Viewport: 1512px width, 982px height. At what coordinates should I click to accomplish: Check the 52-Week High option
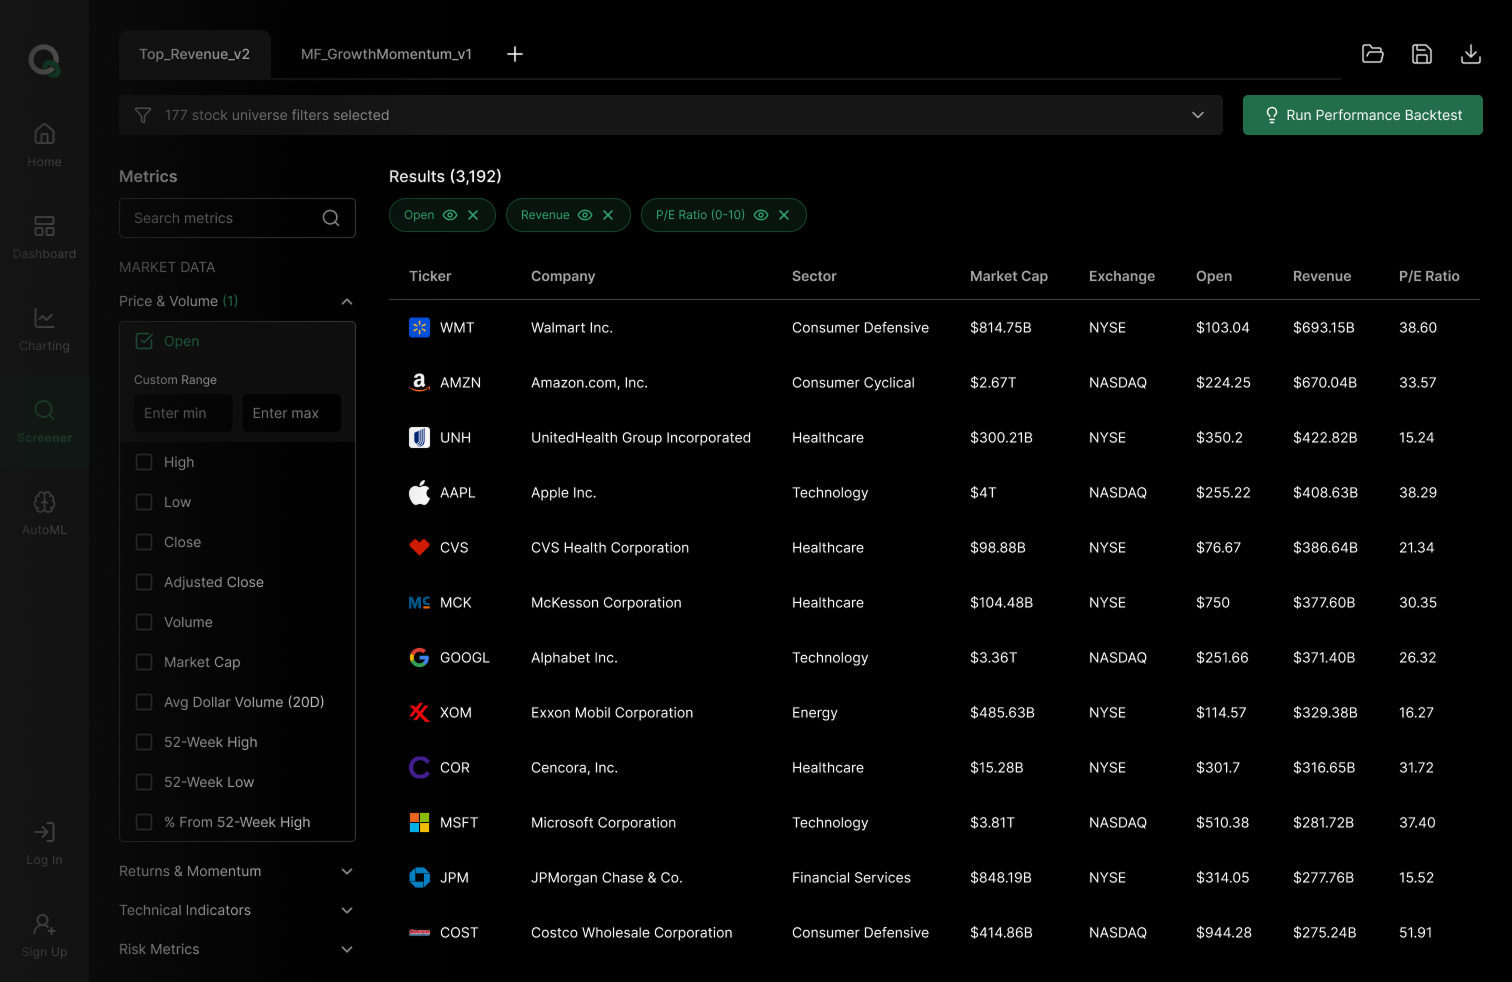(144, 741)
